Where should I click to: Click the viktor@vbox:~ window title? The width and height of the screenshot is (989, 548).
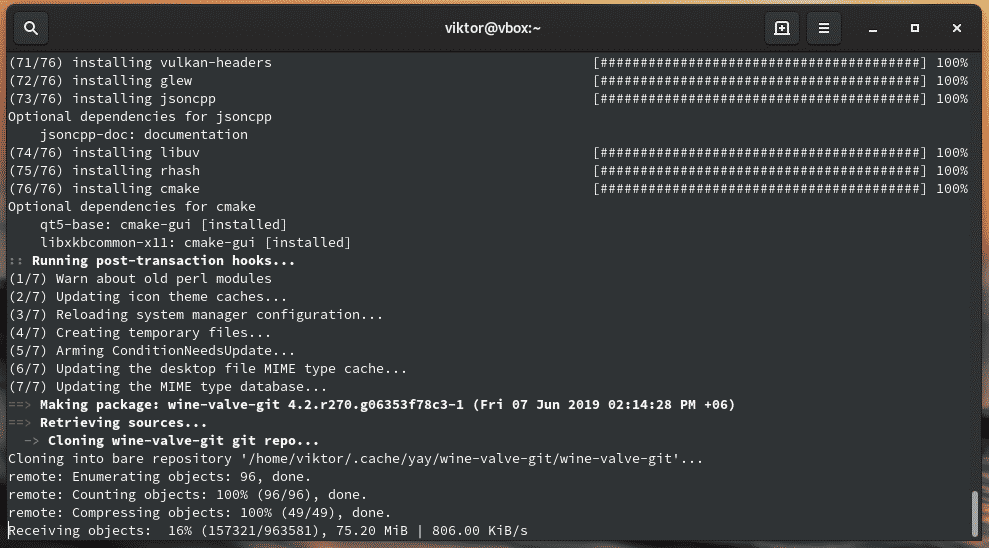pyautogui.click(x=492, y=28)
